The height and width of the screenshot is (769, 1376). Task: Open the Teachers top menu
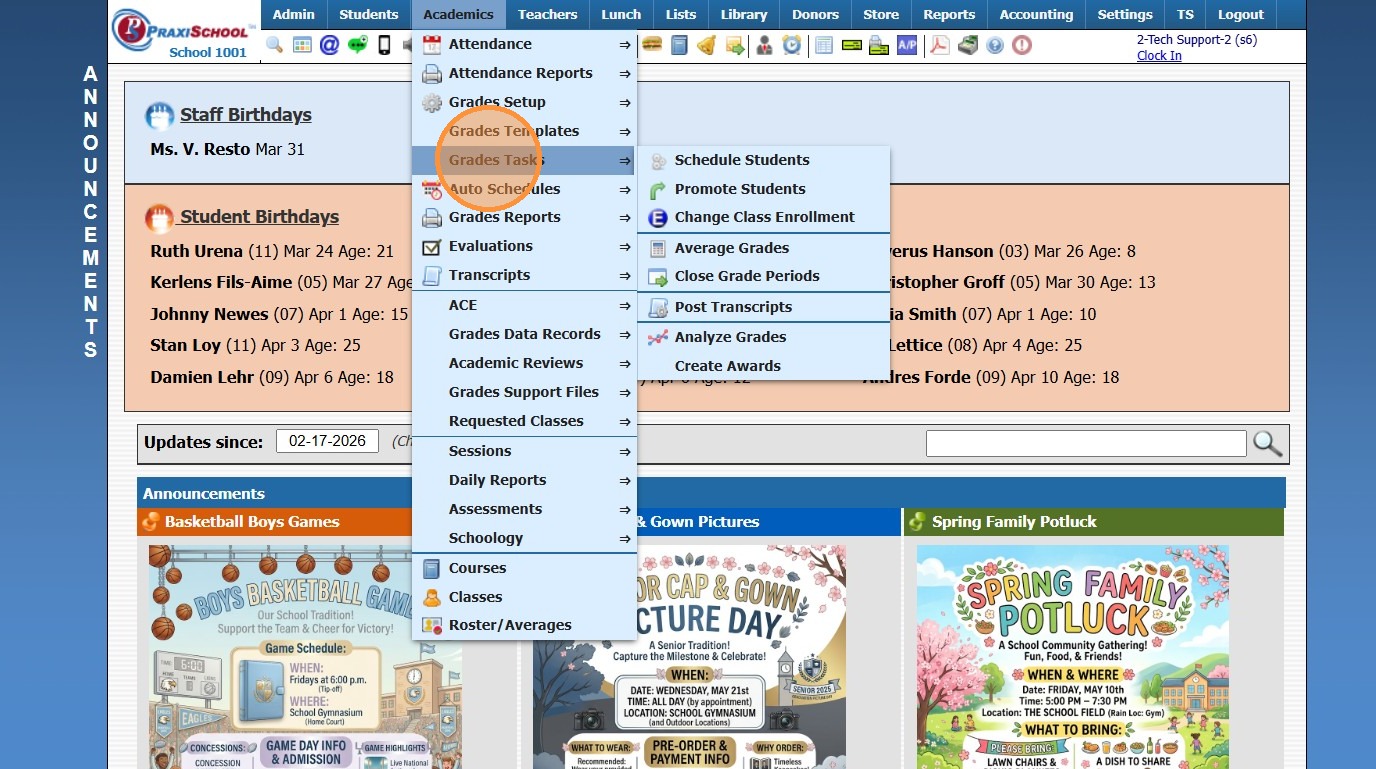(x=547, y=14)
